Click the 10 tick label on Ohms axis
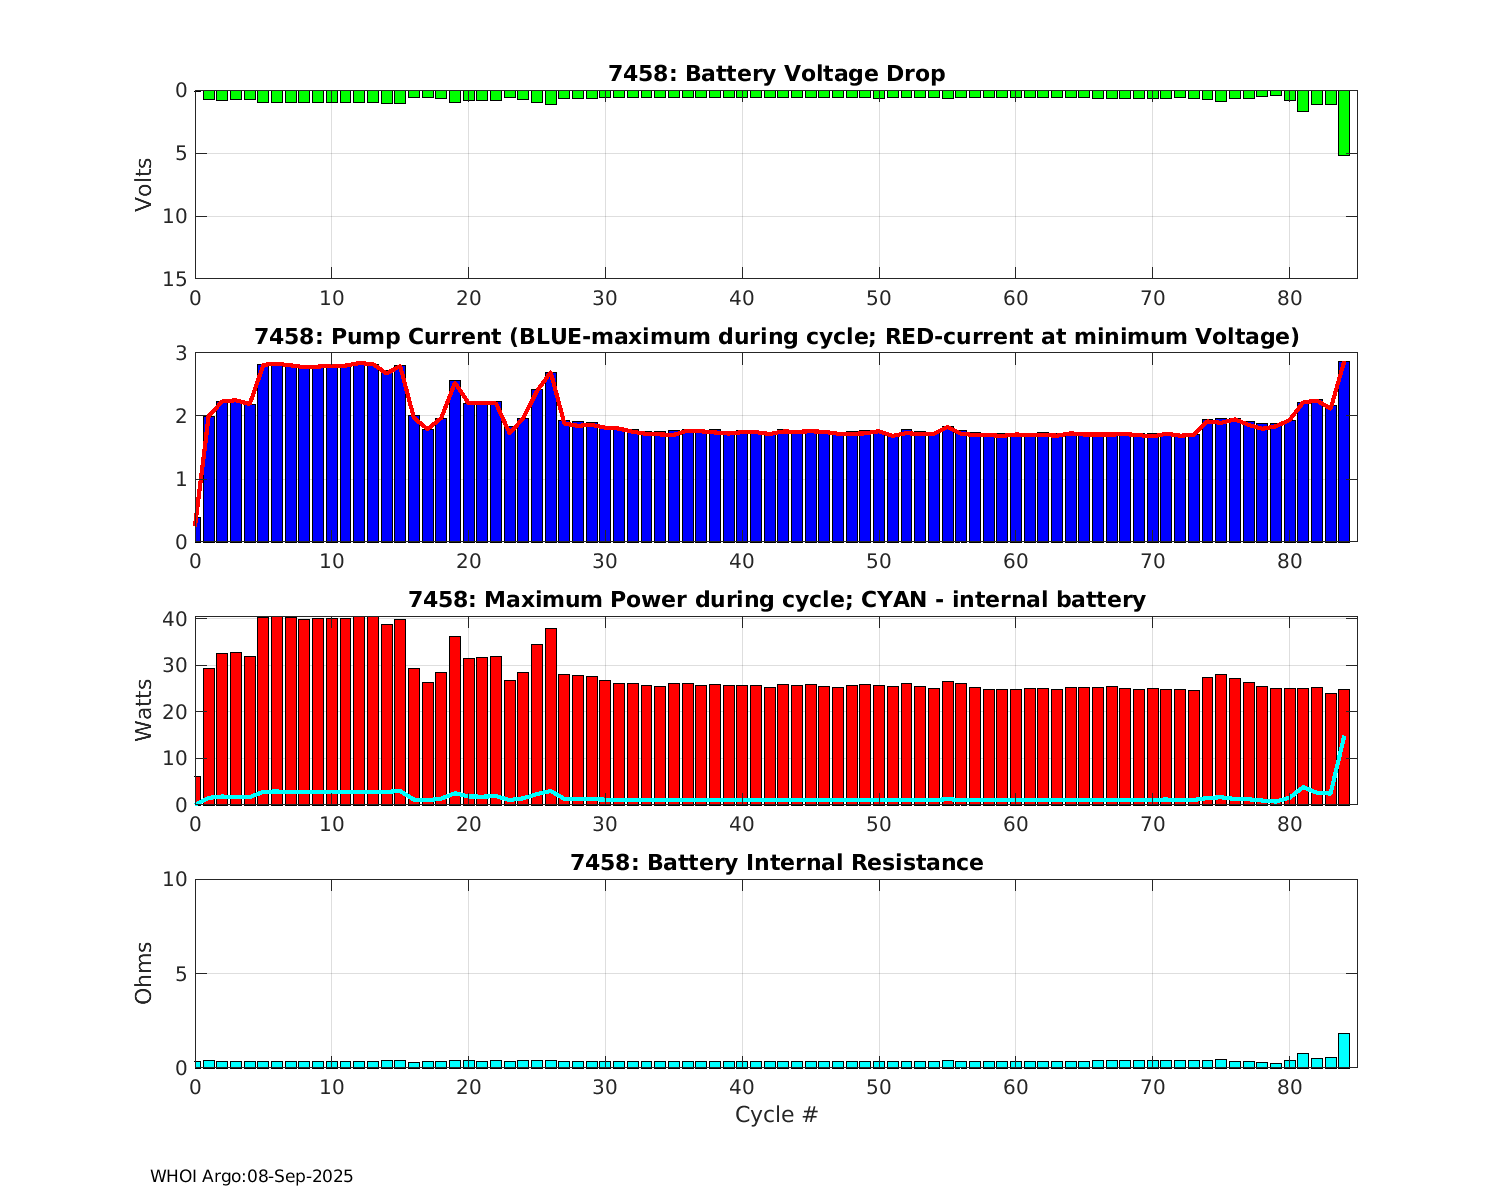1500x1200 pixels. (x=175, y=880)
